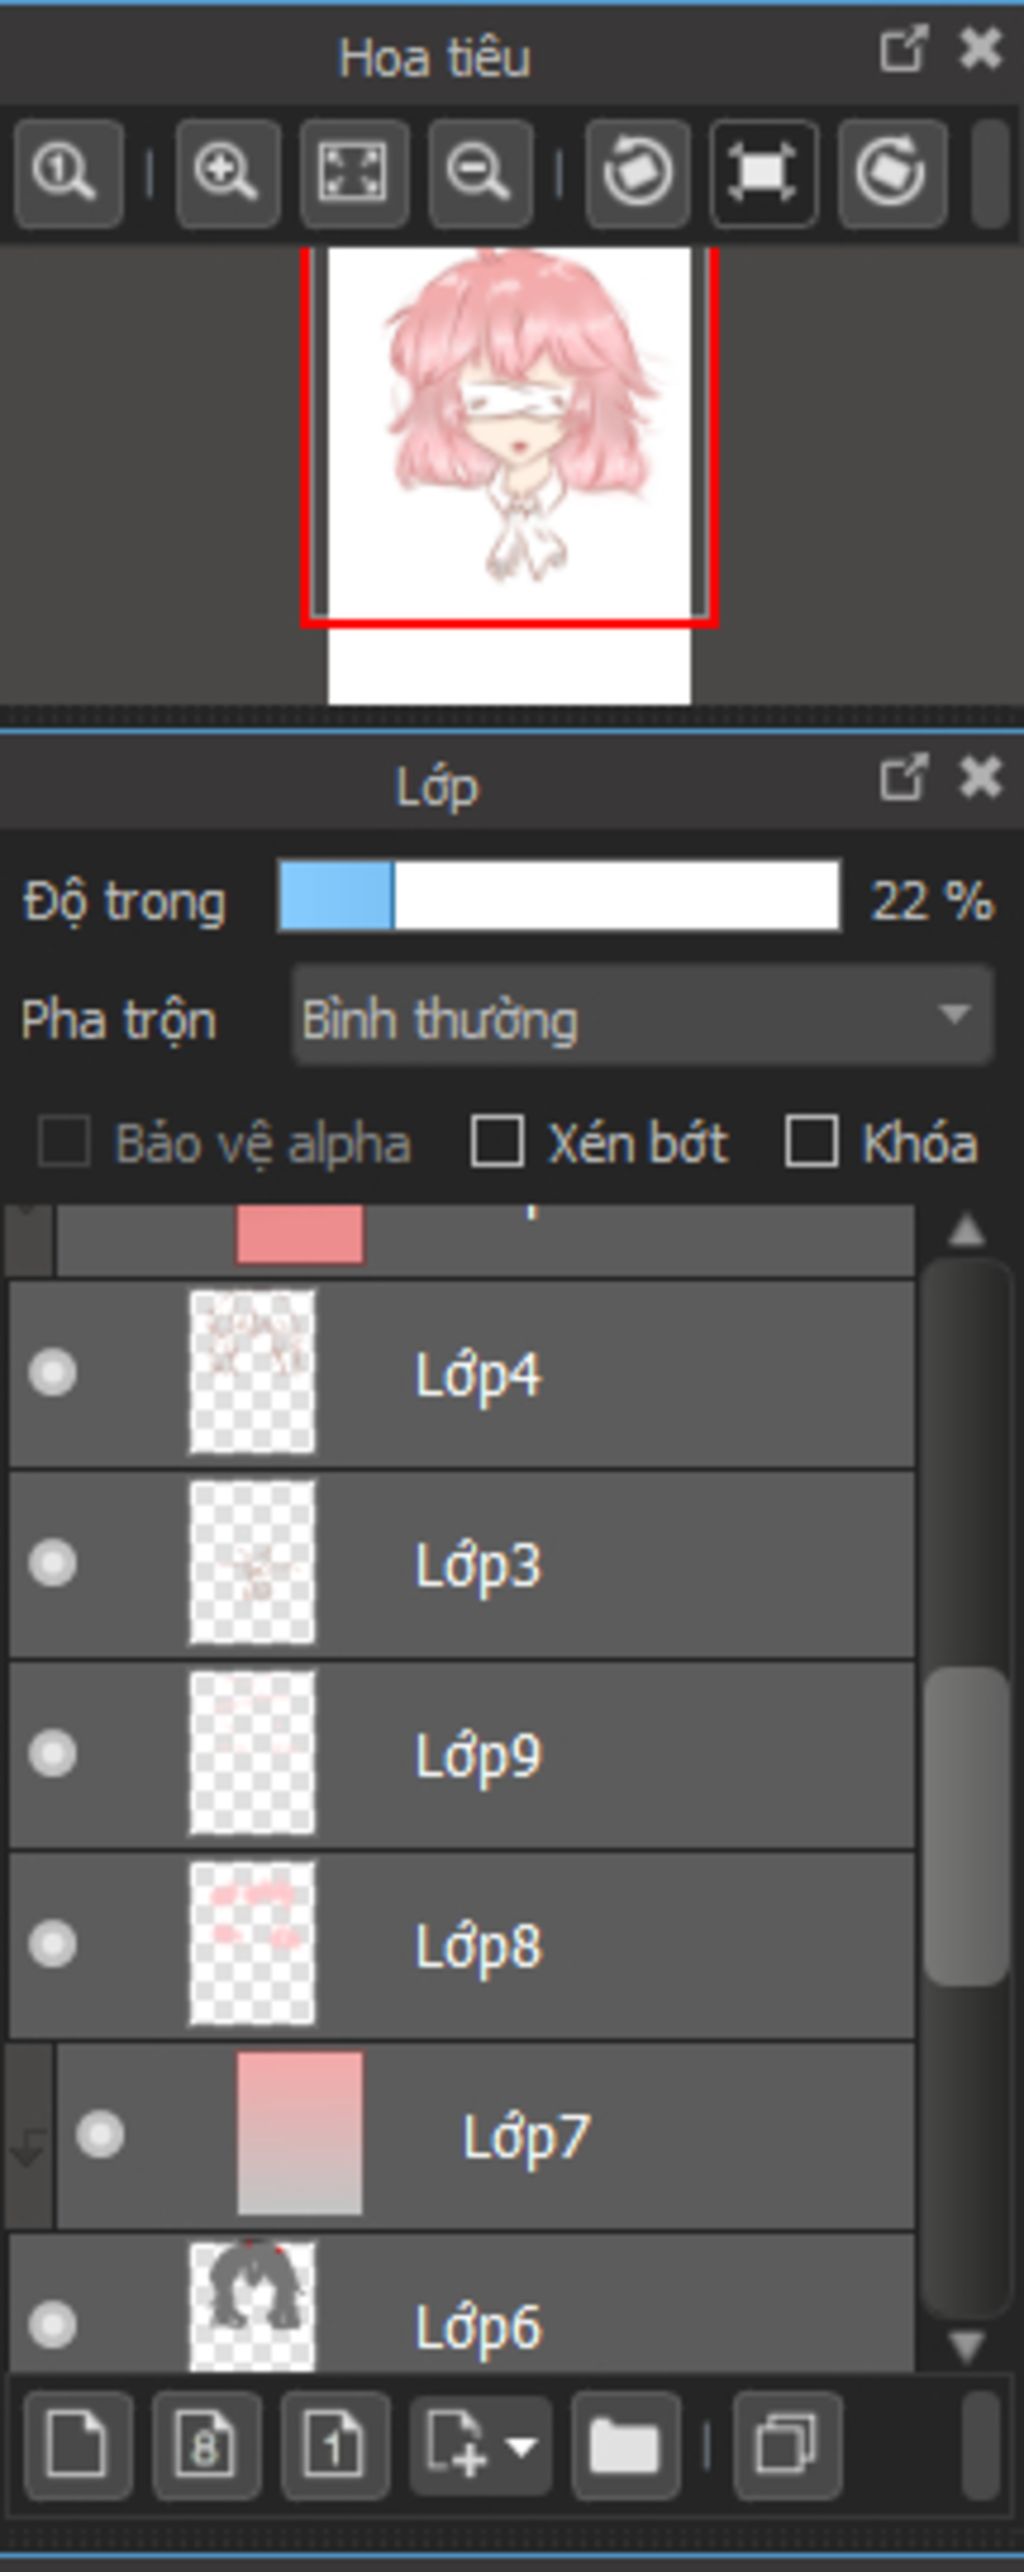Add a new 8-bit layer
This screenshot has height=2572, width=1024.
click(206, 2446)
